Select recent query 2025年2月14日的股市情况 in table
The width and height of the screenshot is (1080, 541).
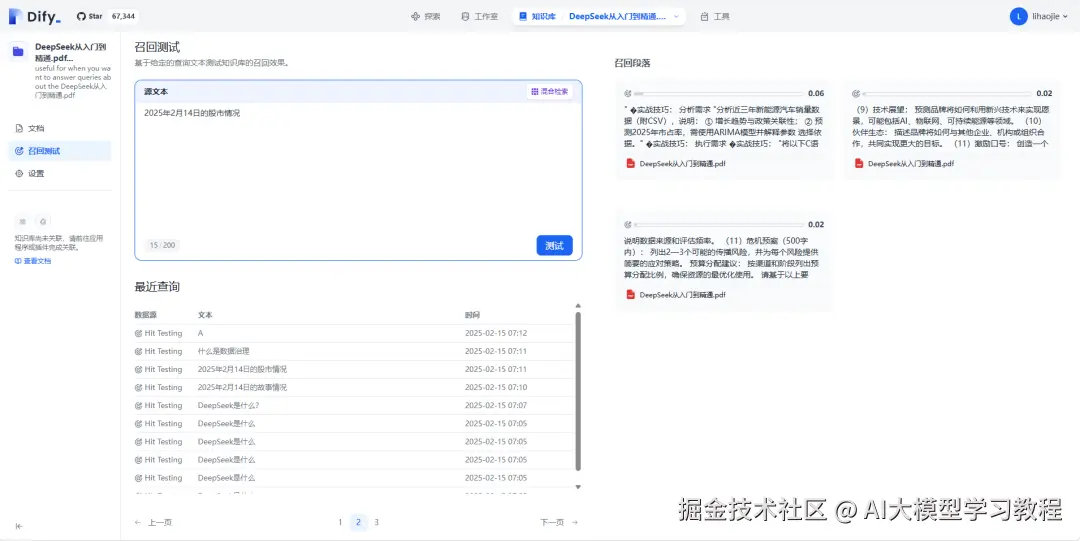pos(242,369)
